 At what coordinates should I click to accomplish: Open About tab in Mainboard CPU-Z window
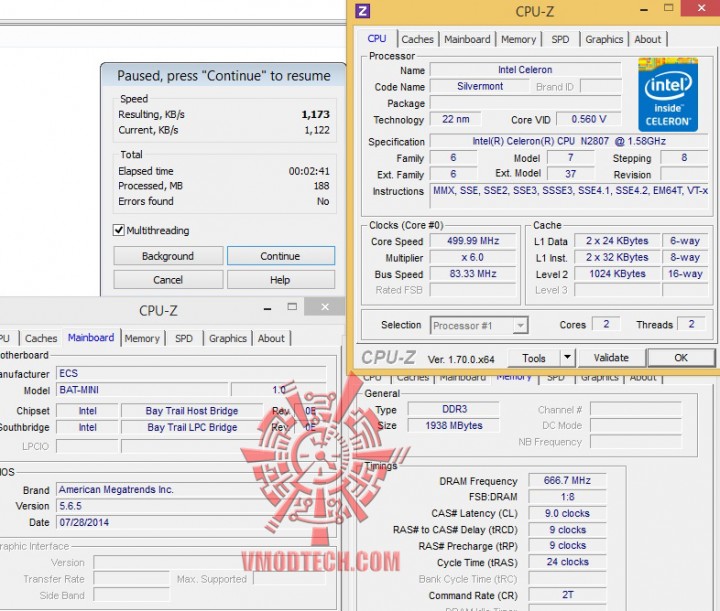pyautogui.click(x=271, y=338)
